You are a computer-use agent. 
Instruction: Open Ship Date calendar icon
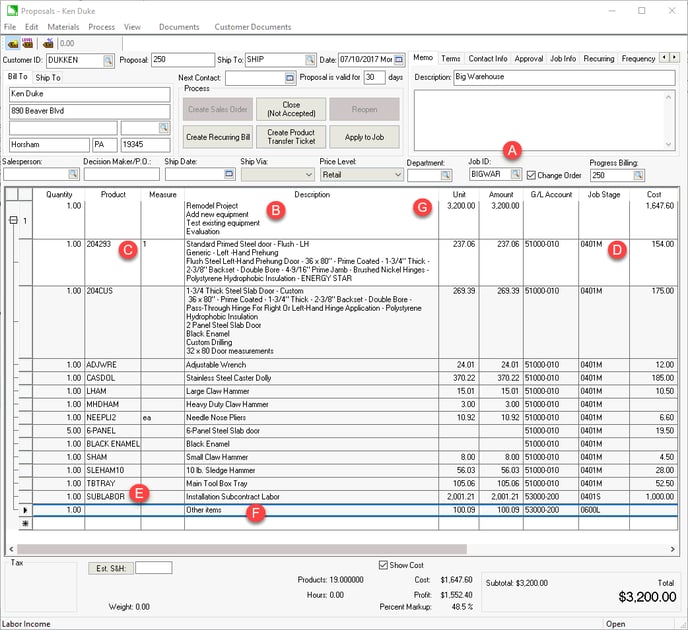[229, 174]
